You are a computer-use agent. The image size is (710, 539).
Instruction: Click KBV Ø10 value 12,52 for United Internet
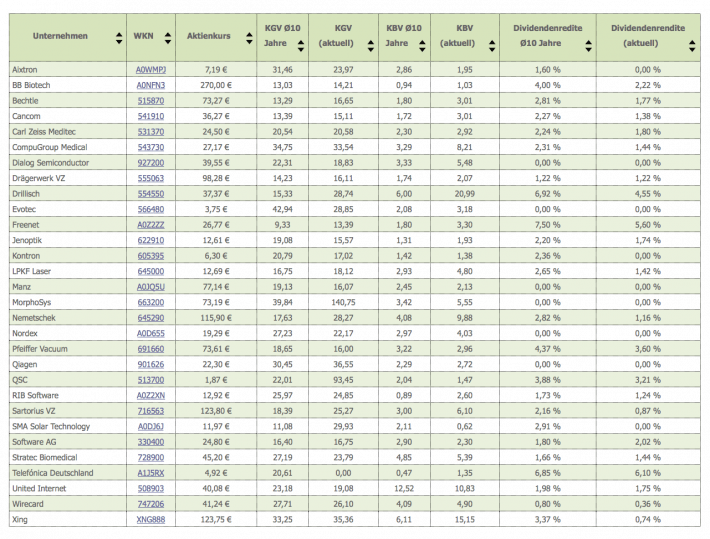pos(404,488)
